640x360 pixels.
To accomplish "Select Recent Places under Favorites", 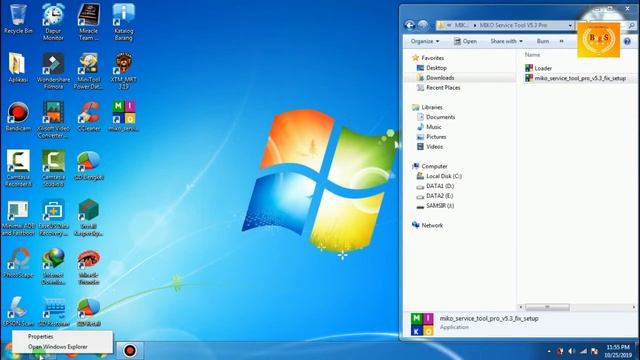I will click(438, 88).
